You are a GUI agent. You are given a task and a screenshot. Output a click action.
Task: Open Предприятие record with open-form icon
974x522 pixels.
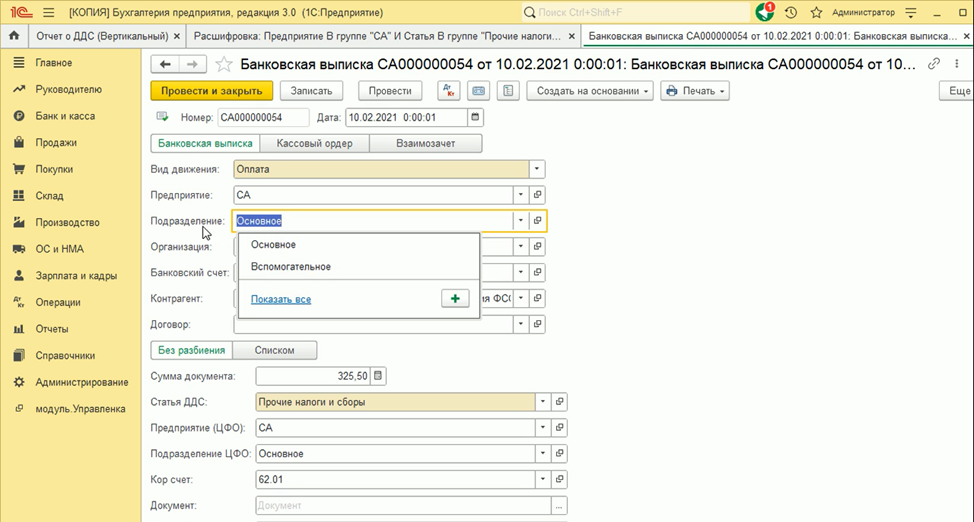[537, 195]
